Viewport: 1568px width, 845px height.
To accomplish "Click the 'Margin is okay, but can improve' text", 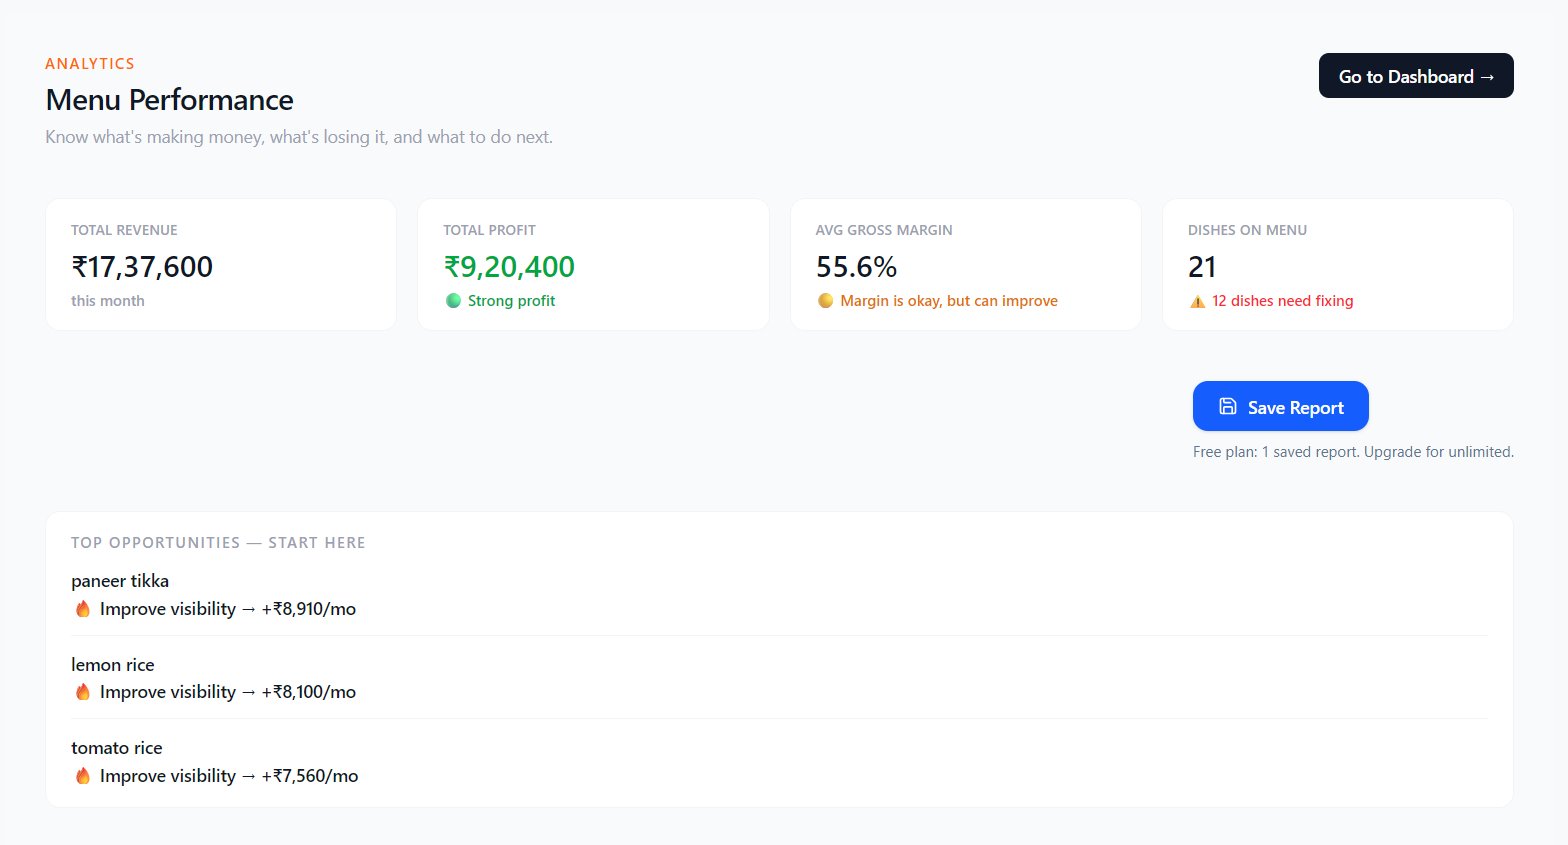I will (949, 301).
